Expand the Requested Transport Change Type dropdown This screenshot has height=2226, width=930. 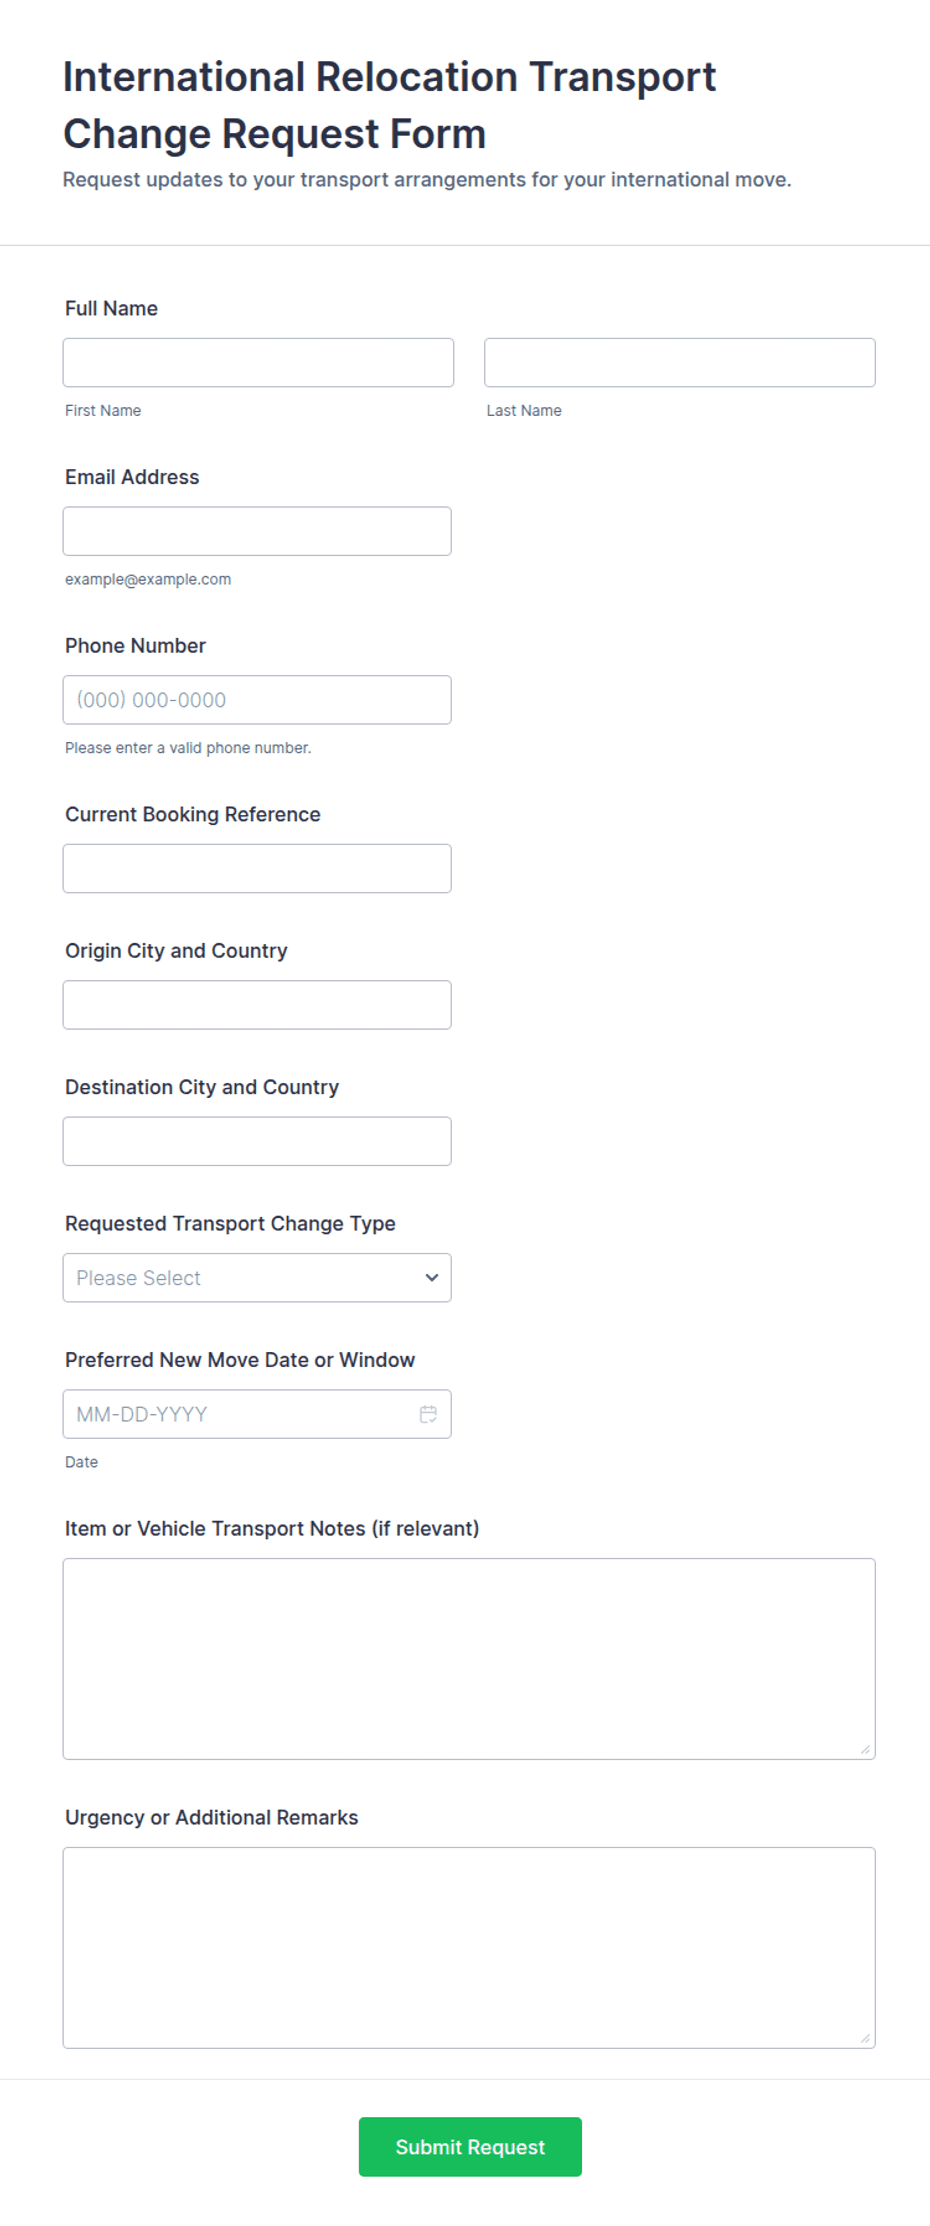click(257, 1278)
